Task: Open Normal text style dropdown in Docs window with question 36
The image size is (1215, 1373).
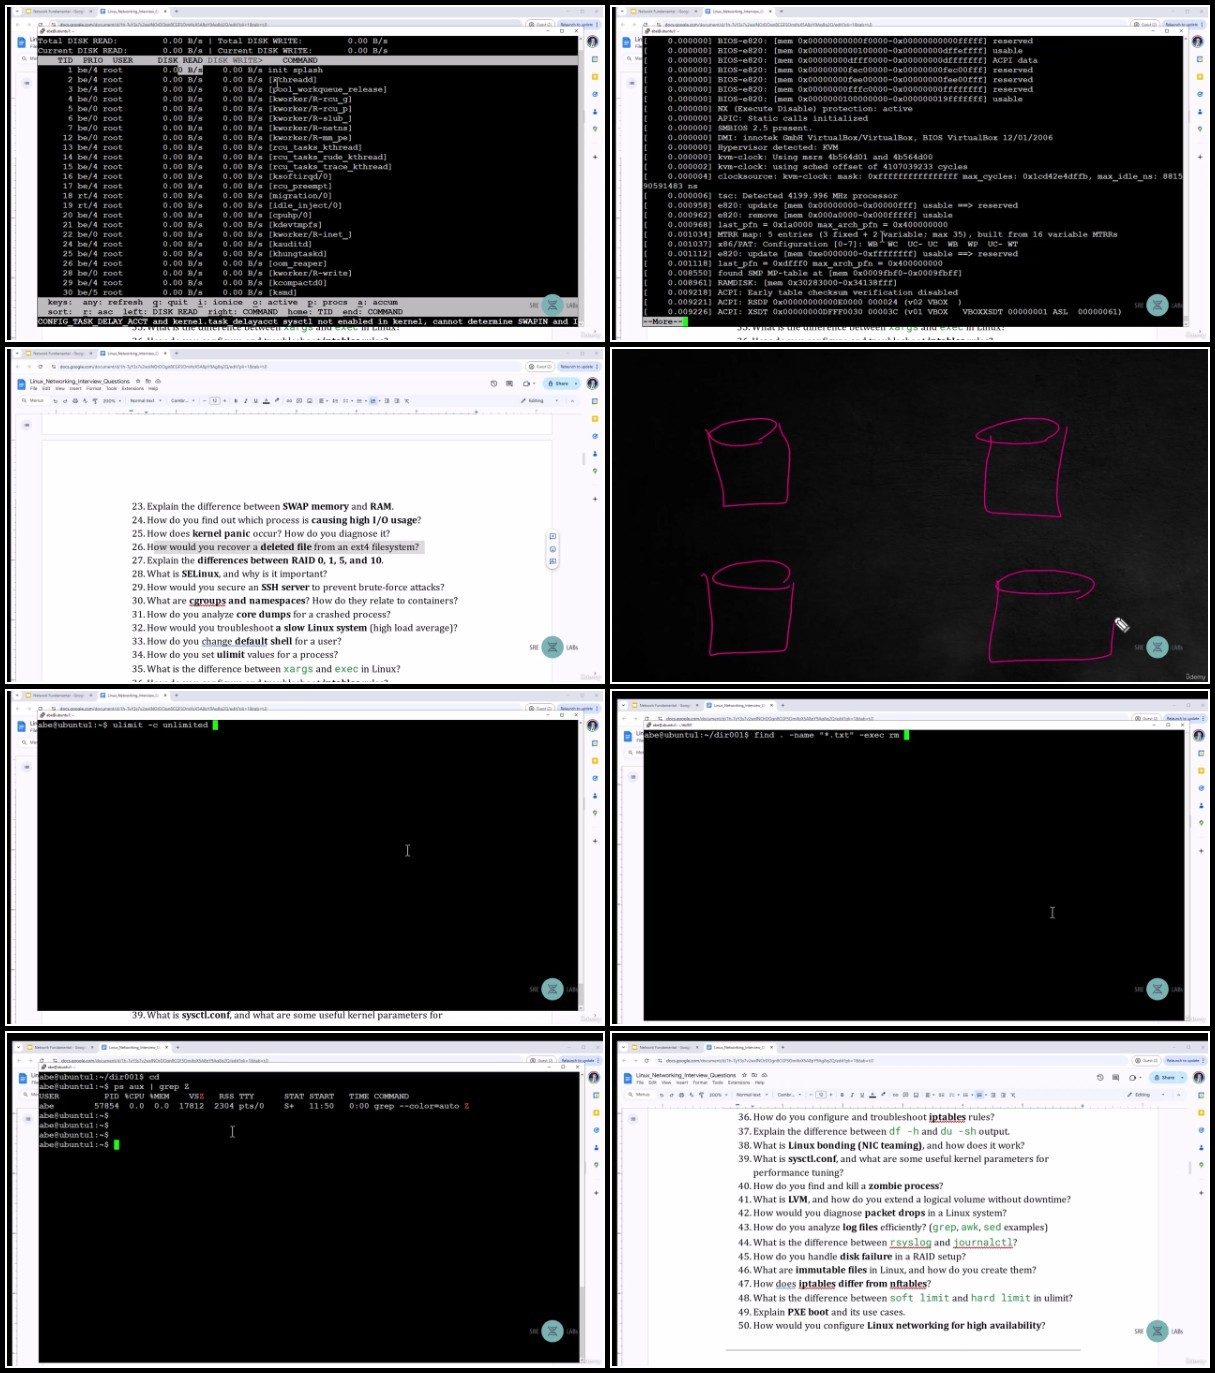Action: click(753, 1094)
